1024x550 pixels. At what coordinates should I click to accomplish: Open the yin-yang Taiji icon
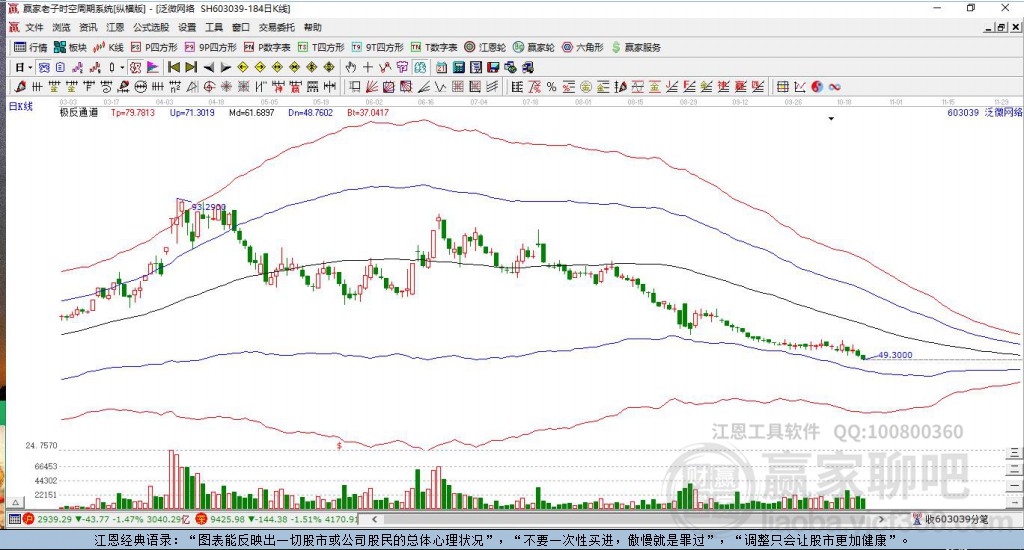[817, 87]
